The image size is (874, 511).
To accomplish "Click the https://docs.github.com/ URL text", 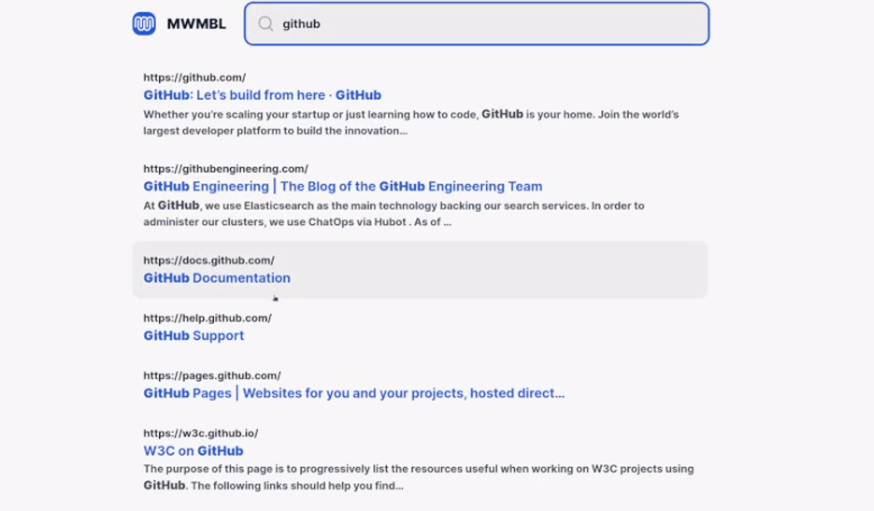I will pyautogui.click(x=209, y=260).
